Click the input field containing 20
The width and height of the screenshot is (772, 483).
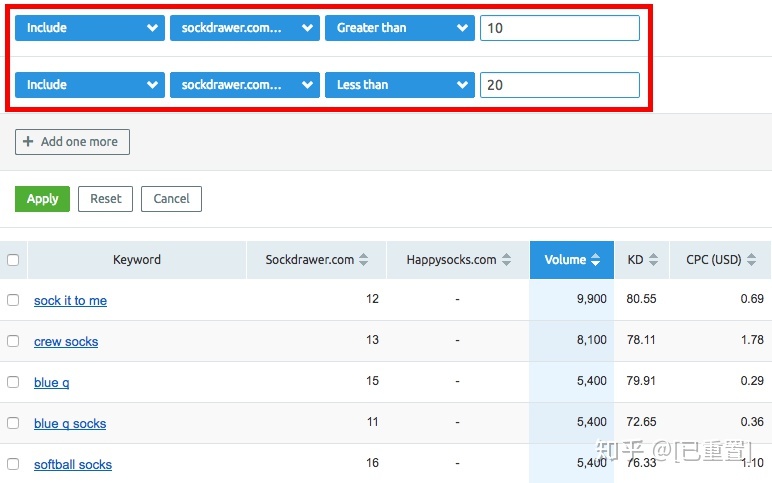(x=560, y=85)
